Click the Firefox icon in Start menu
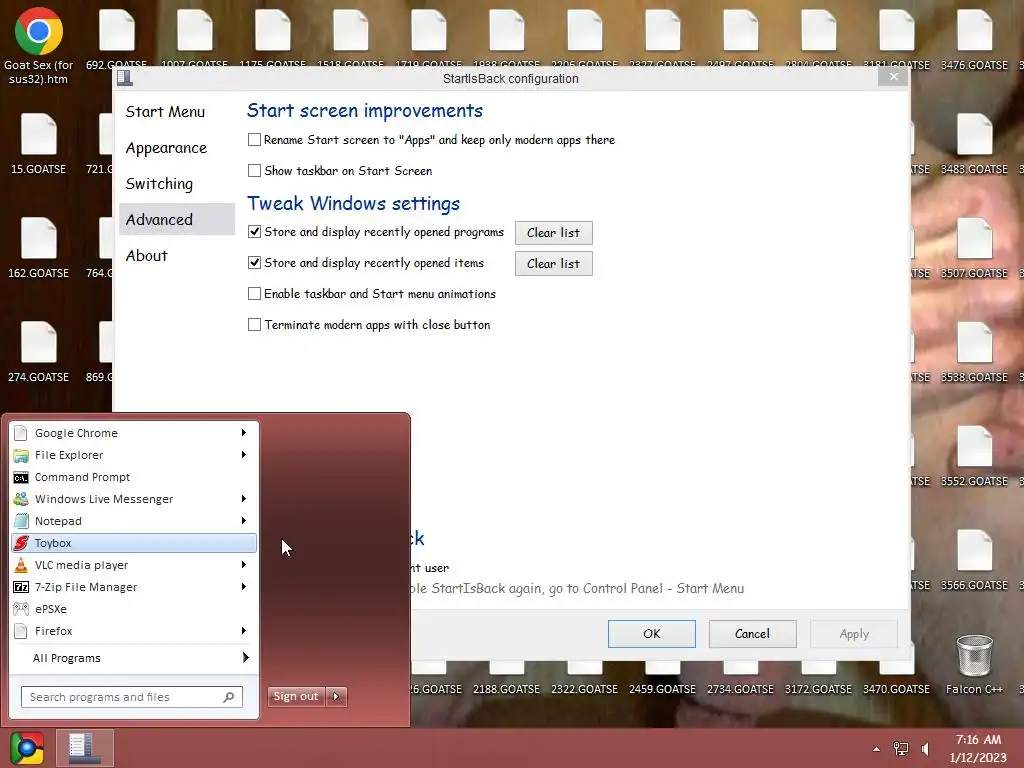1024x768 pixels. click(x=21, y=631)
